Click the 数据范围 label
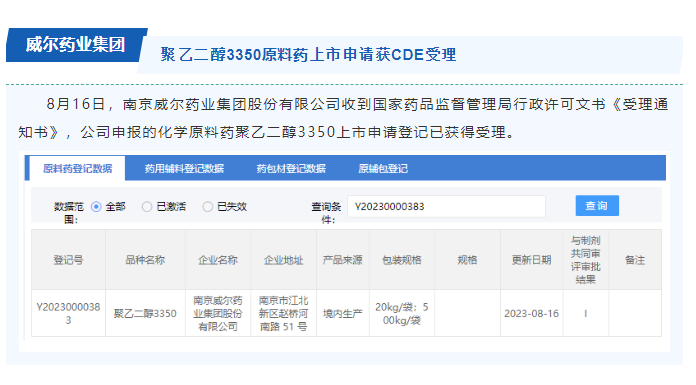696x385 pixels. click(x=69, y=213)
